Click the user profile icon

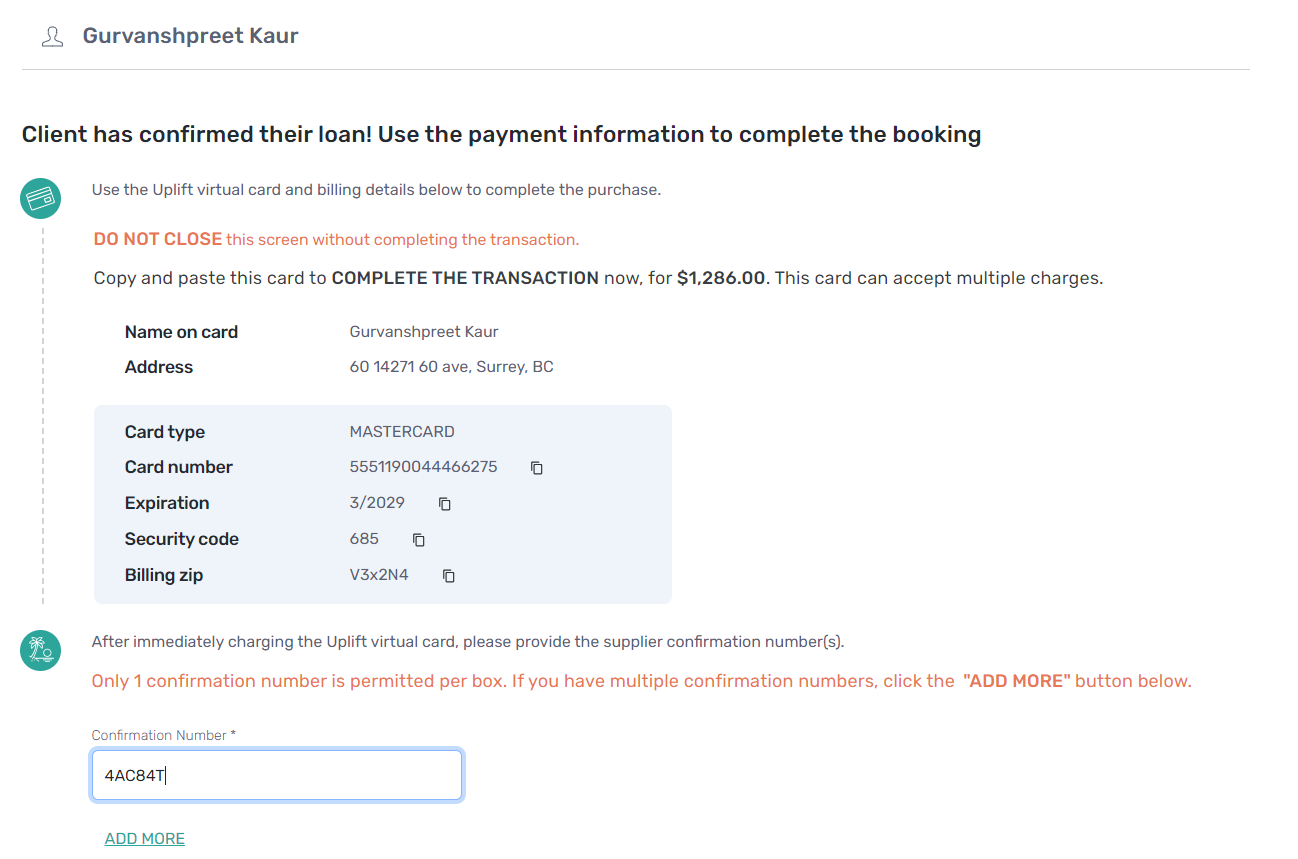pyautogui.click(x=51, y=37)
